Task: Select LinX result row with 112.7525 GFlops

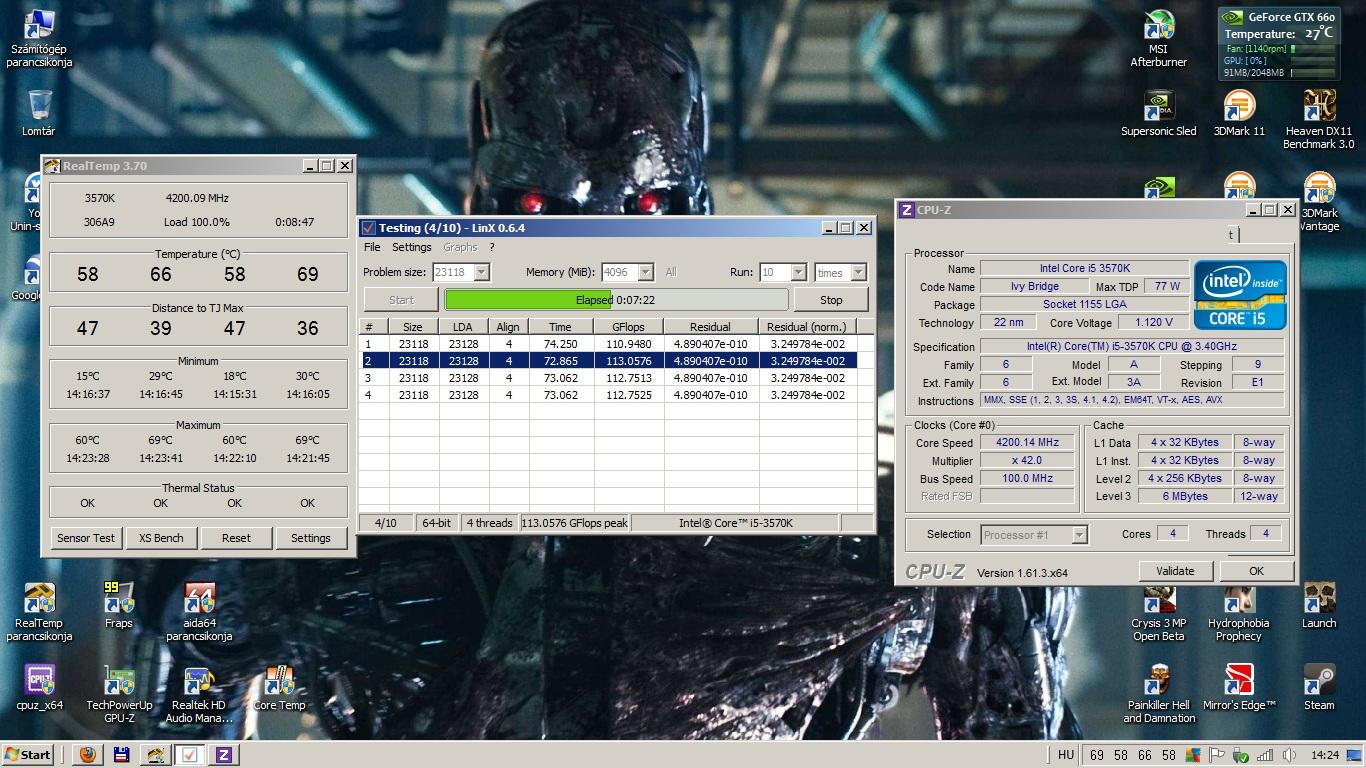Action: pyautogui.click(x=608, y=395)
